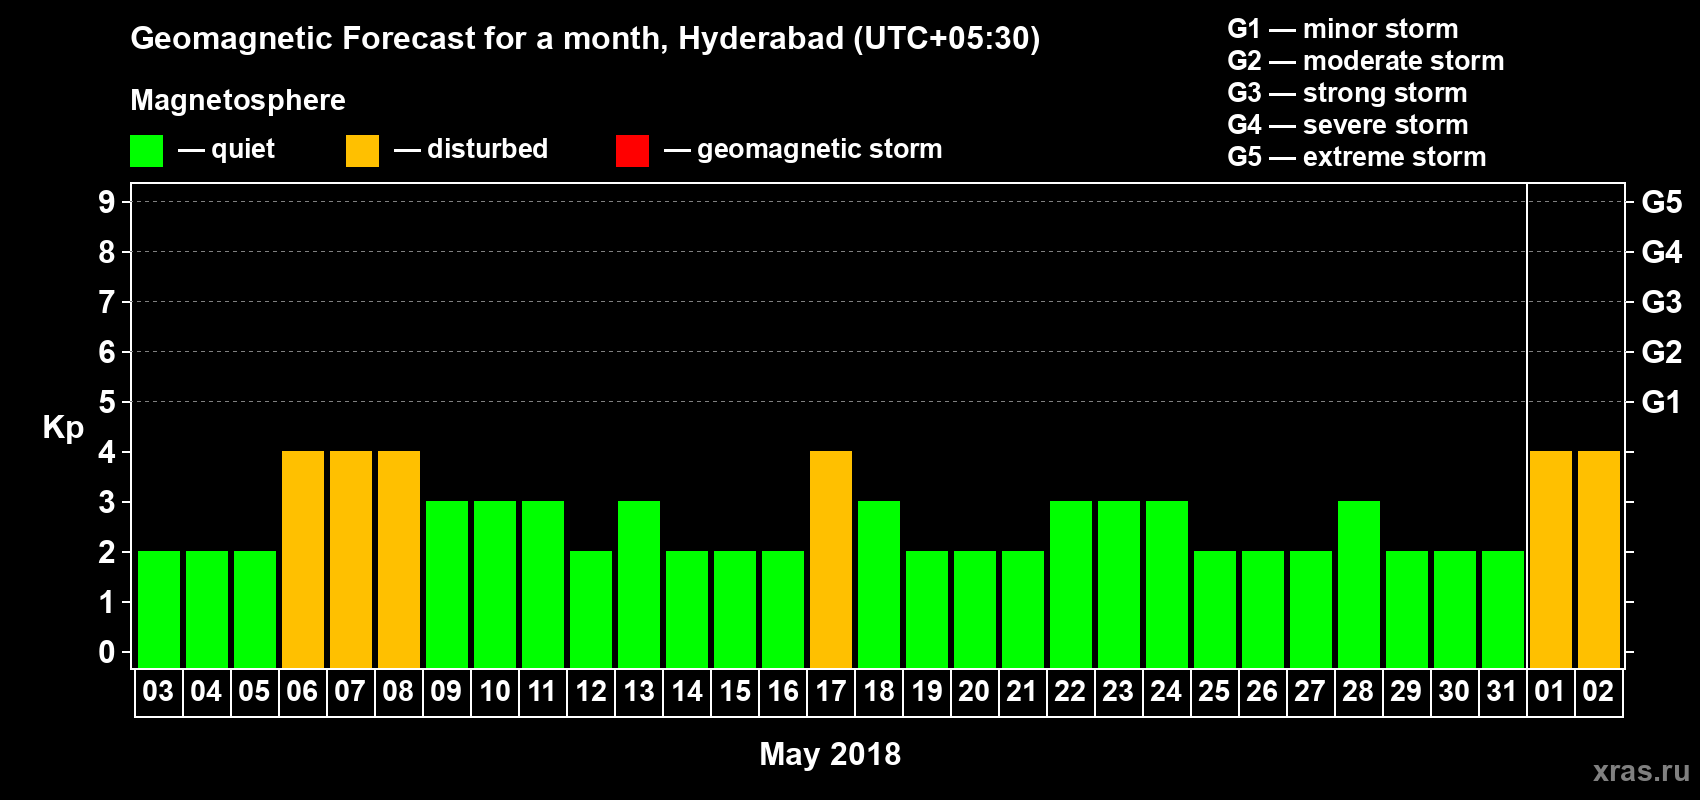Viewport: 1700px width, 800px height.
Task: Click the G2 label on right axis
Action: pos(1662,352)
